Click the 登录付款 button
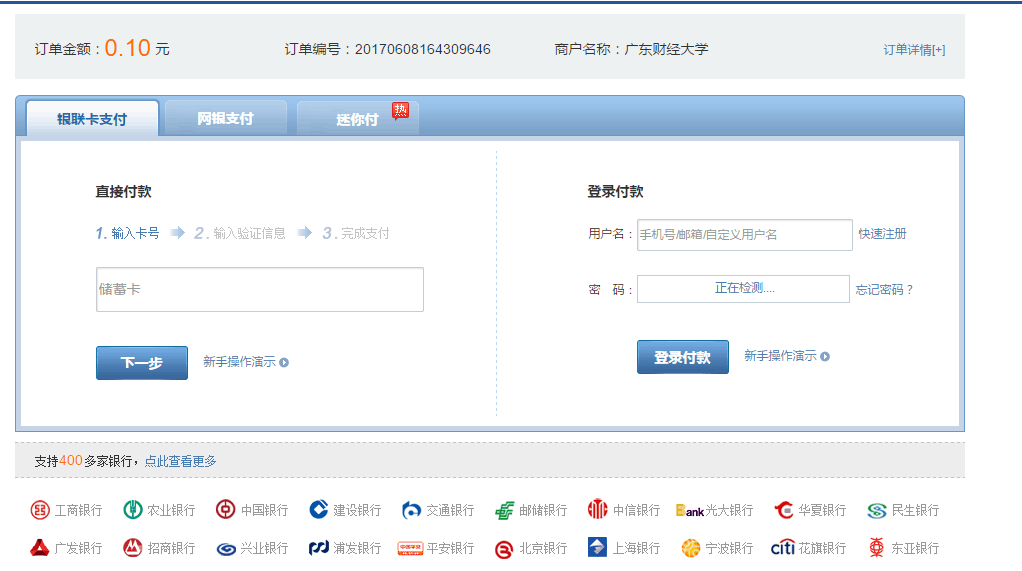 pyautogui.click(x=682, y=357)
